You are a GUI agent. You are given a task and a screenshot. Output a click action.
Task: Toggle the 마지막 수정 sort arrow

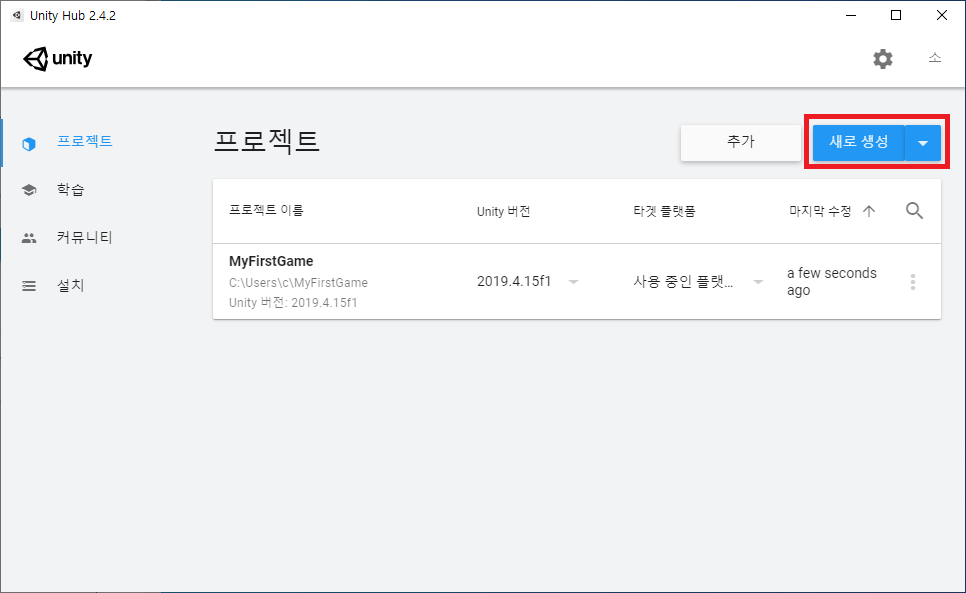869,211
